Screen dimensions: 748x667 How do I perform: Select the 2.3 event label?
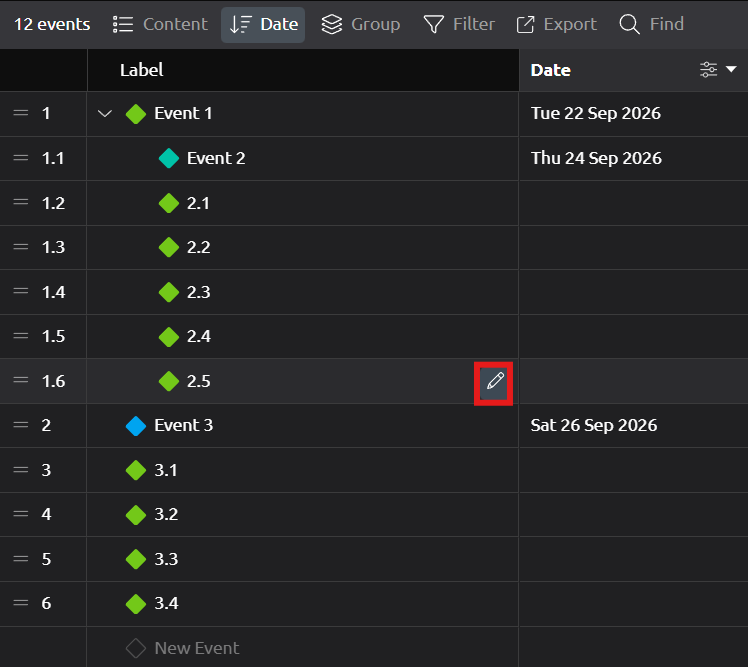[x=198, y=292]
